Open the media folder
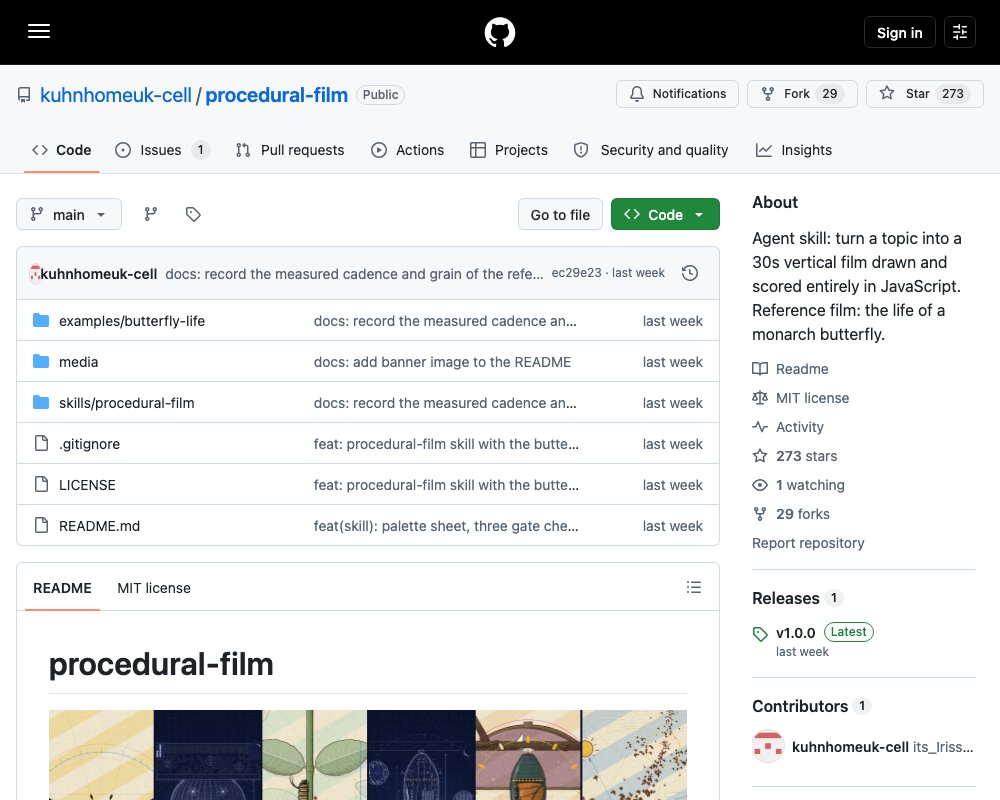The height and width of the screenshot is (800, 1000). (78, 362)
